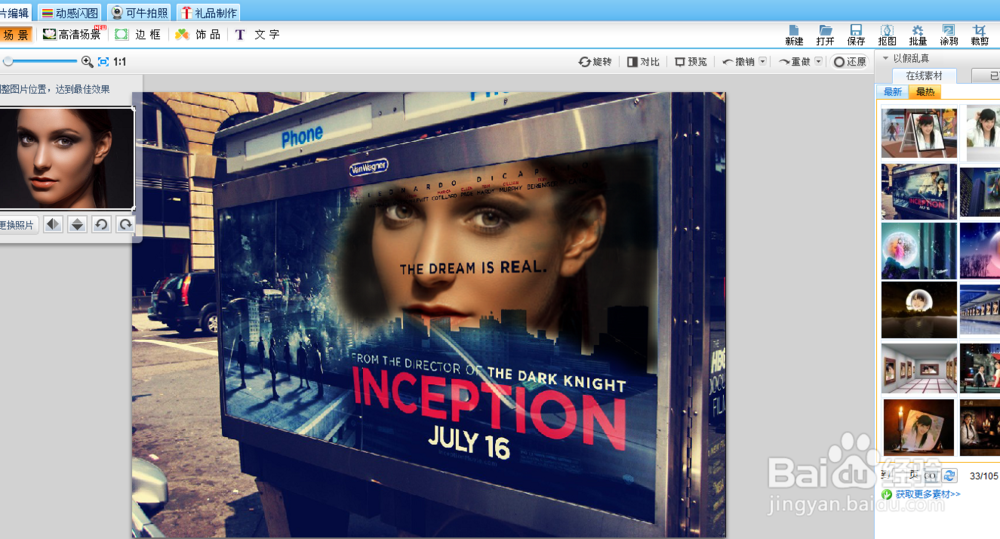Viewport: 1000px width, 539px height.
Task: Click the 新建 new file icon
Action: 794,35
